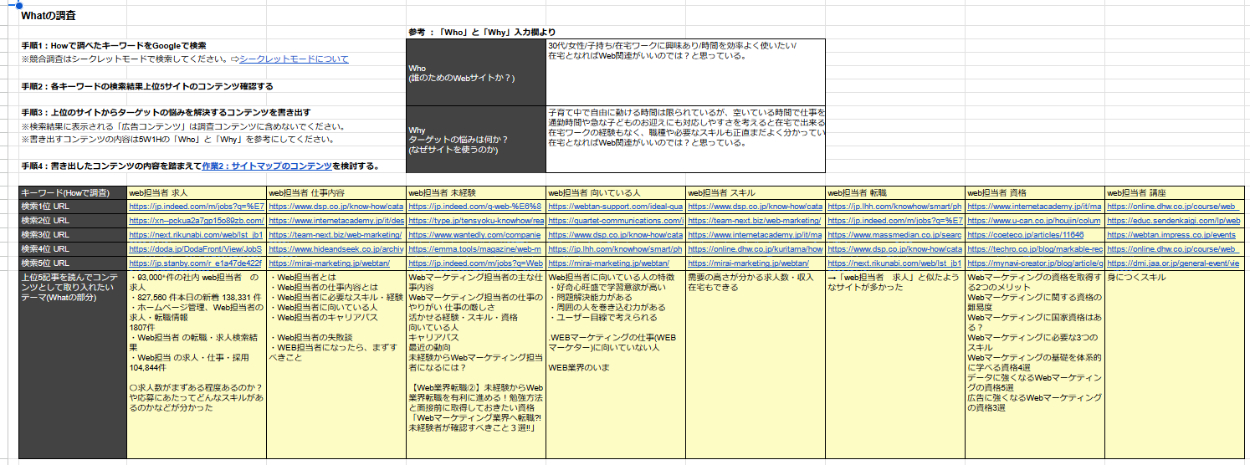1250x465 pixels.
Task: Click the wantedly.com companies link
Action: pyautogui.click(x=476, y=234)
